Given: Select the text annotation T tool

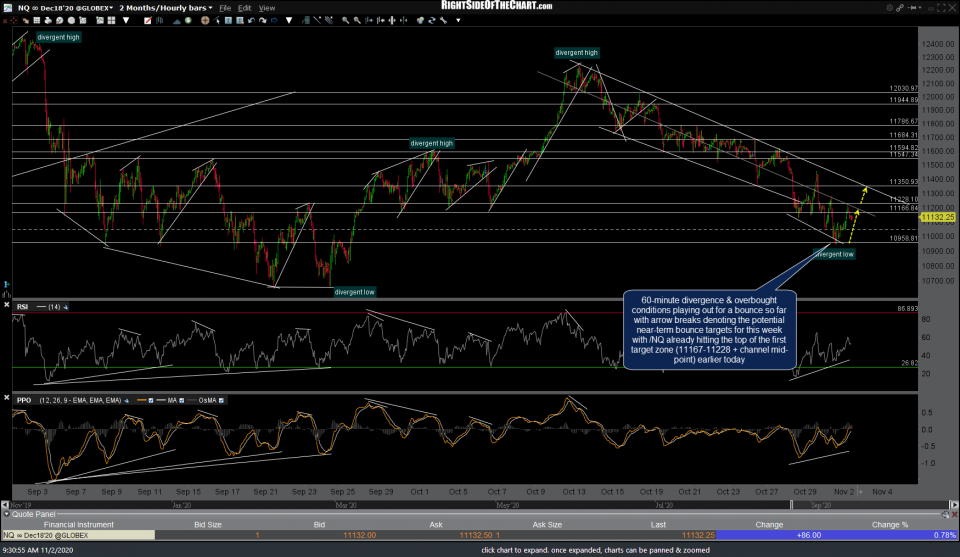Looking at the screenshot, I should point(228,20).
